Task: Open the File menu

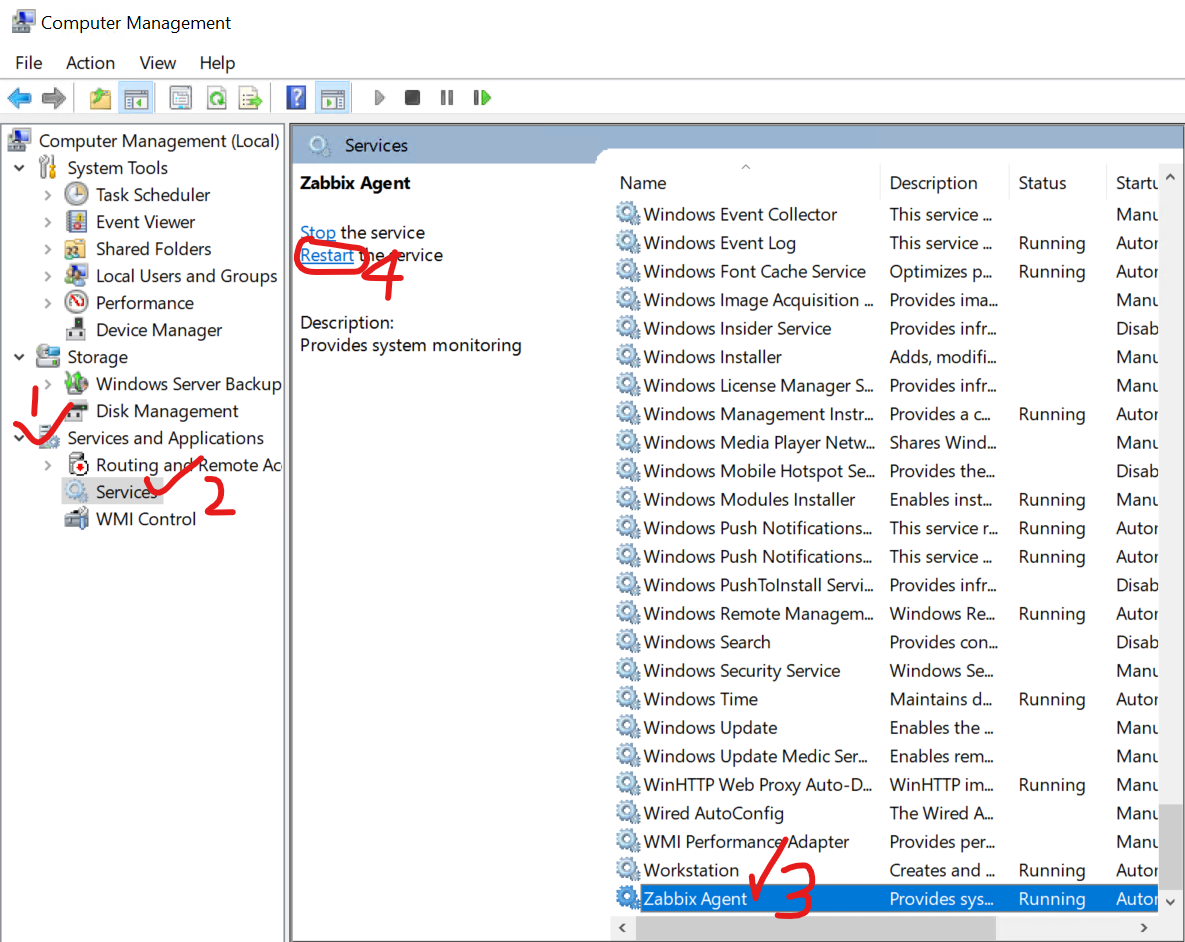Action: (x=29, y=63)
